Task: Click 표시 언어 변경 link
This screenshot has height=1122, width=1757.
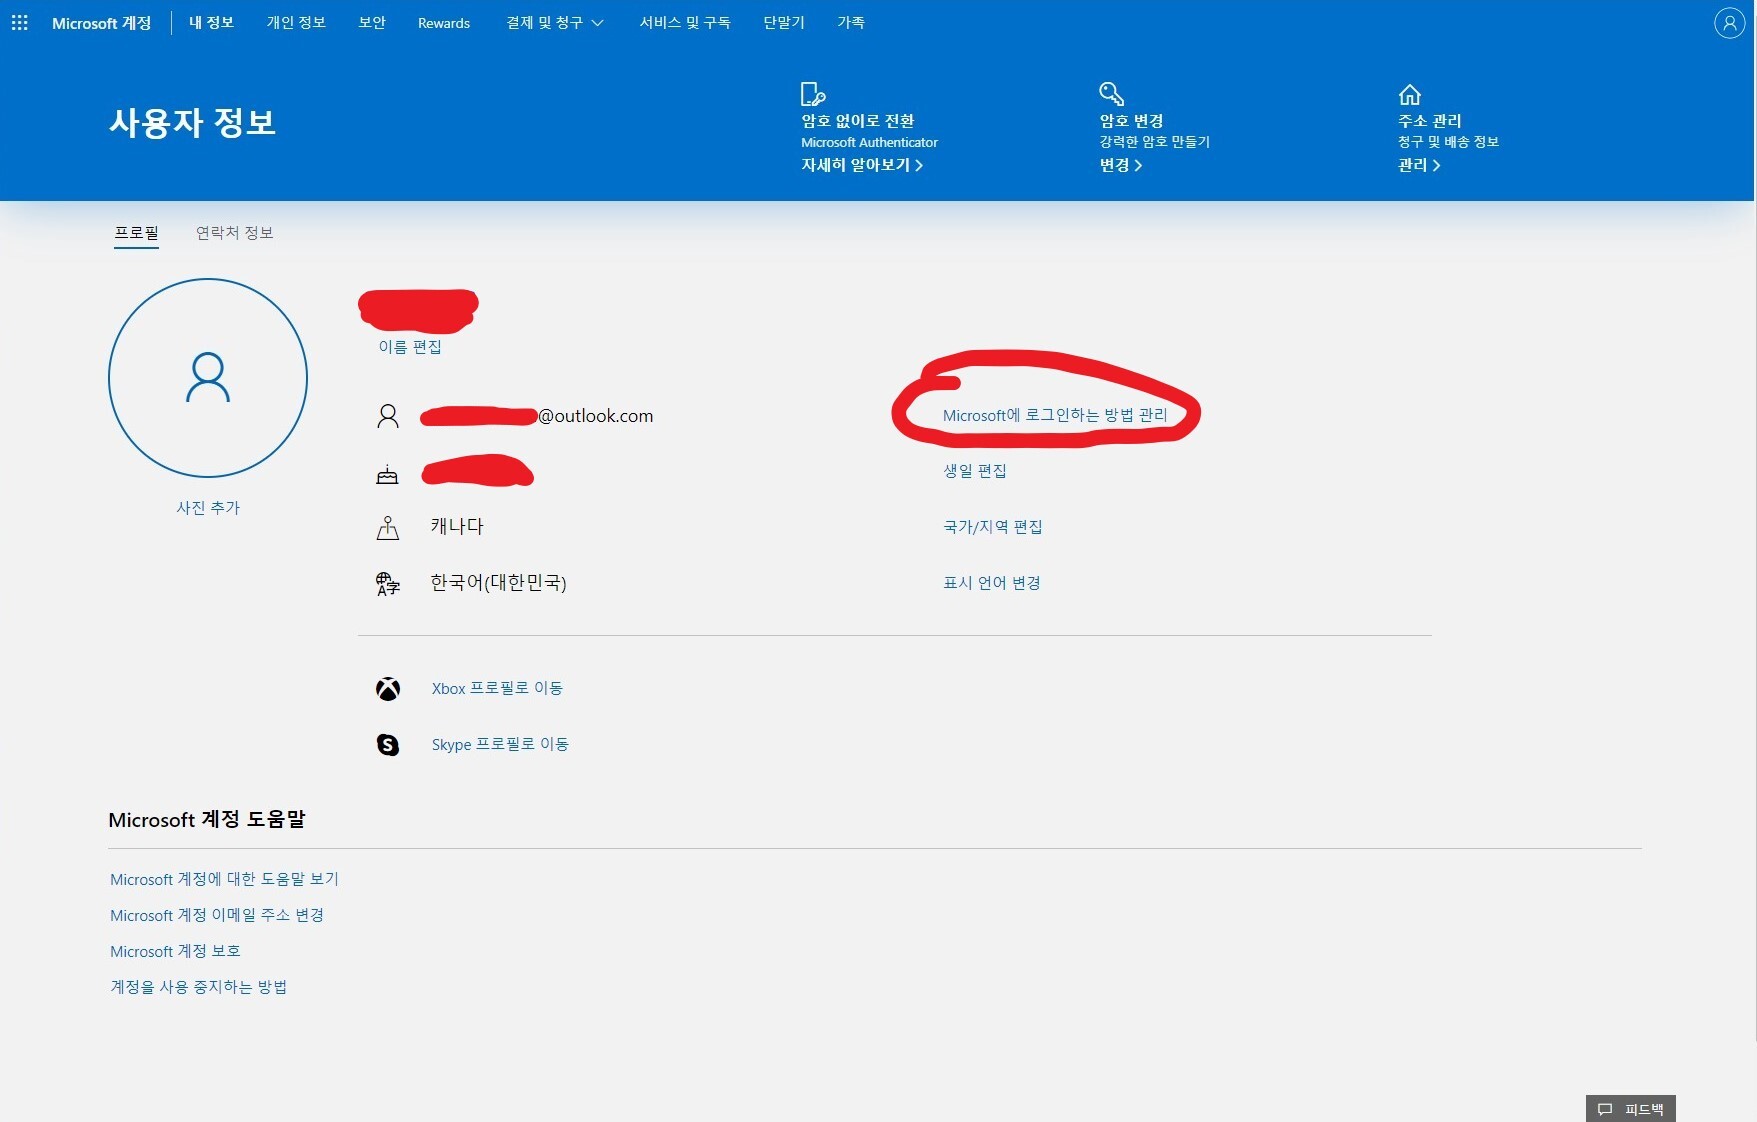Action: coord(992,583)
